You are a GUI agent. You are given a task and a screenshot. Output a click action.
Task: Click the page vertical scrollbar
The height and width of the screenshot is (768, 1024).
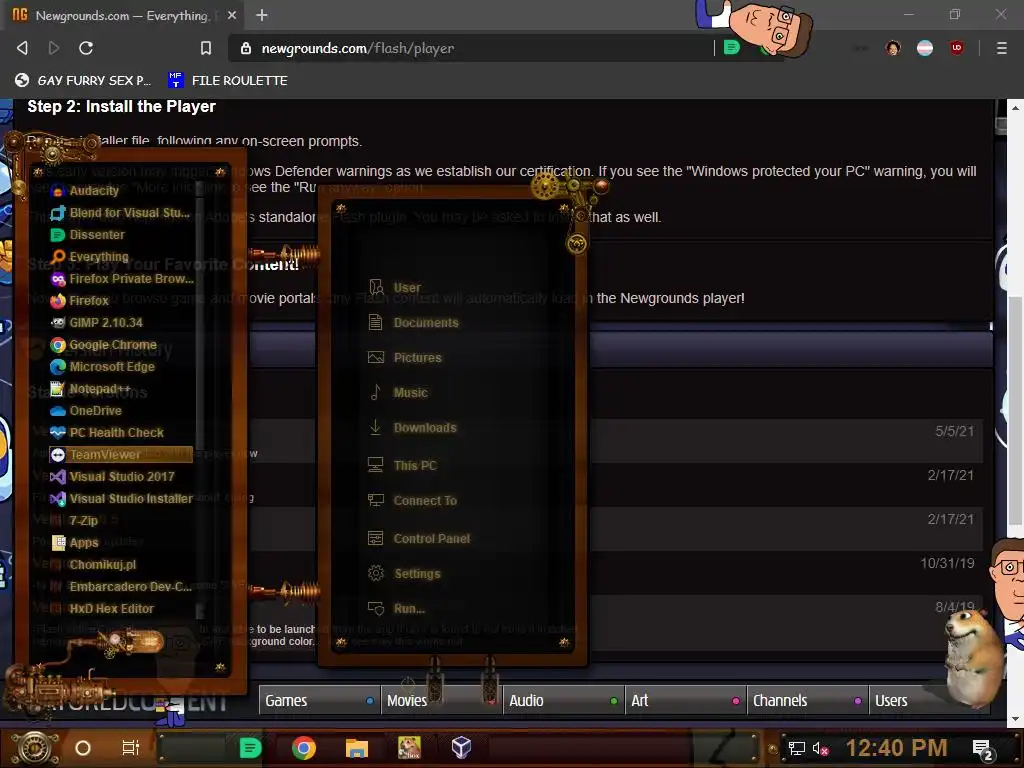coord(1014,411)
